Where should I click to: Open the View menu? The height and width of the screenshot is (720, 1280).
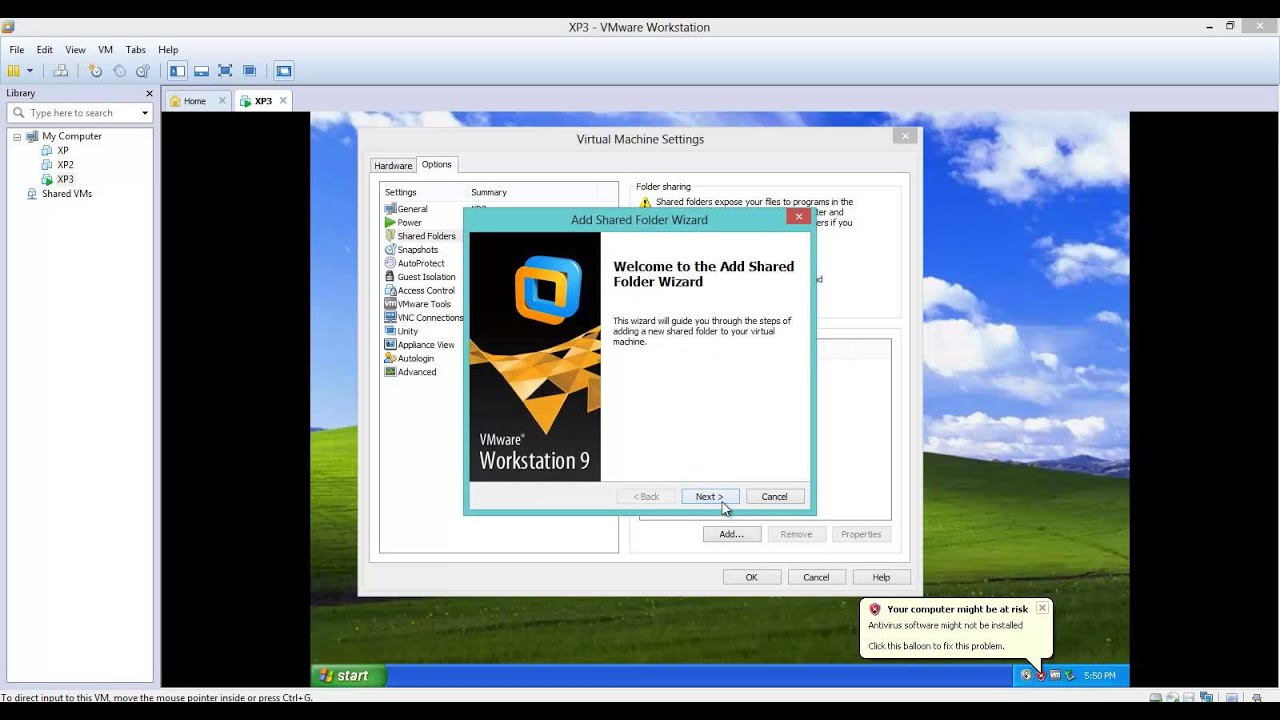[75, 50]
